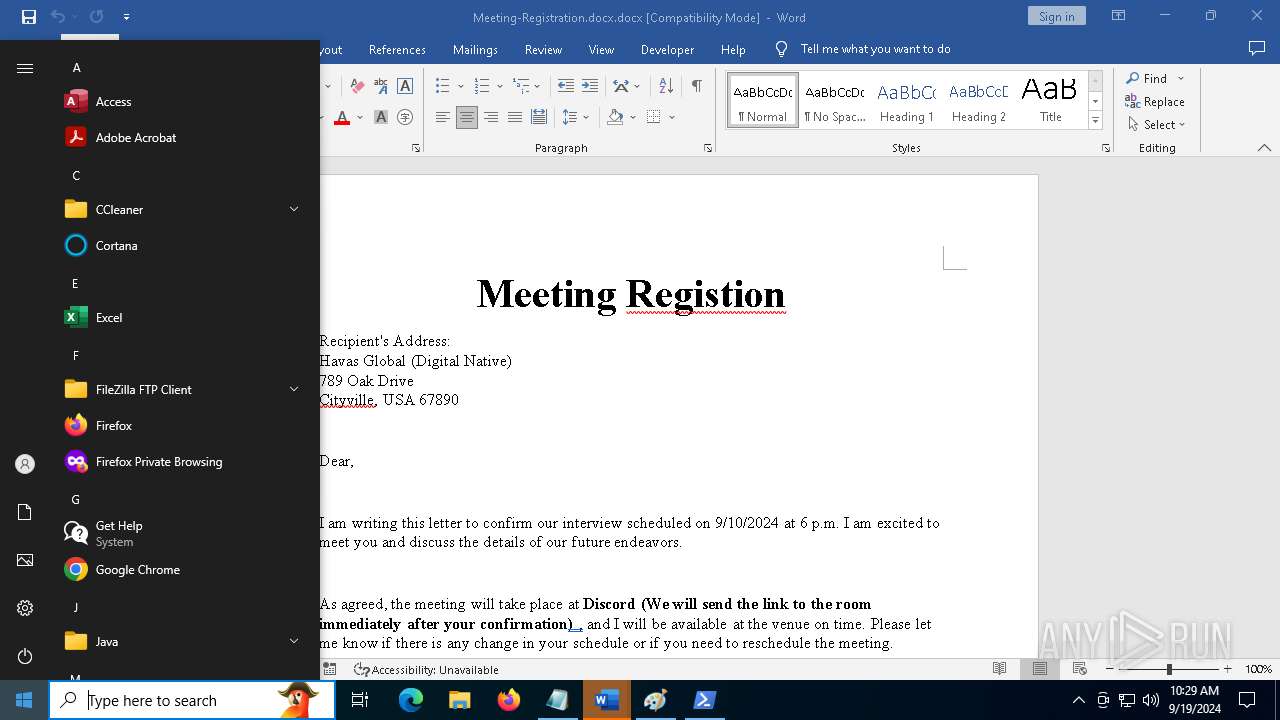Switch to Read Mode view

coord(999,669)
